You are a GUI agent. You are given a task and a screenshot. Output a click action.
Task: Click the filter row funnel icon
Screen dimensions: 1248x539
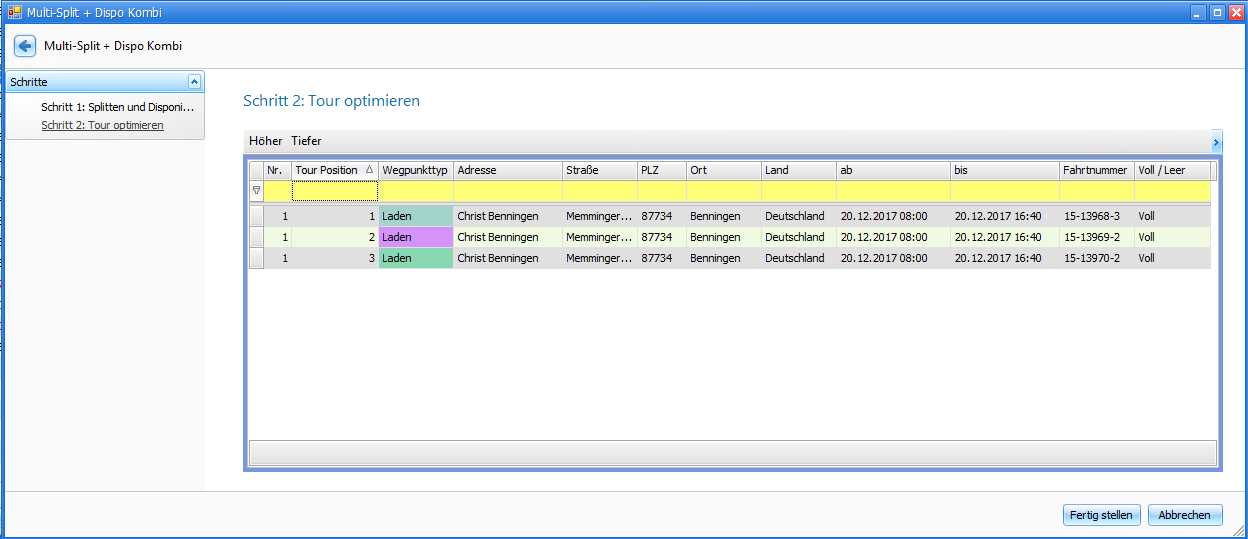click(257, 190)
